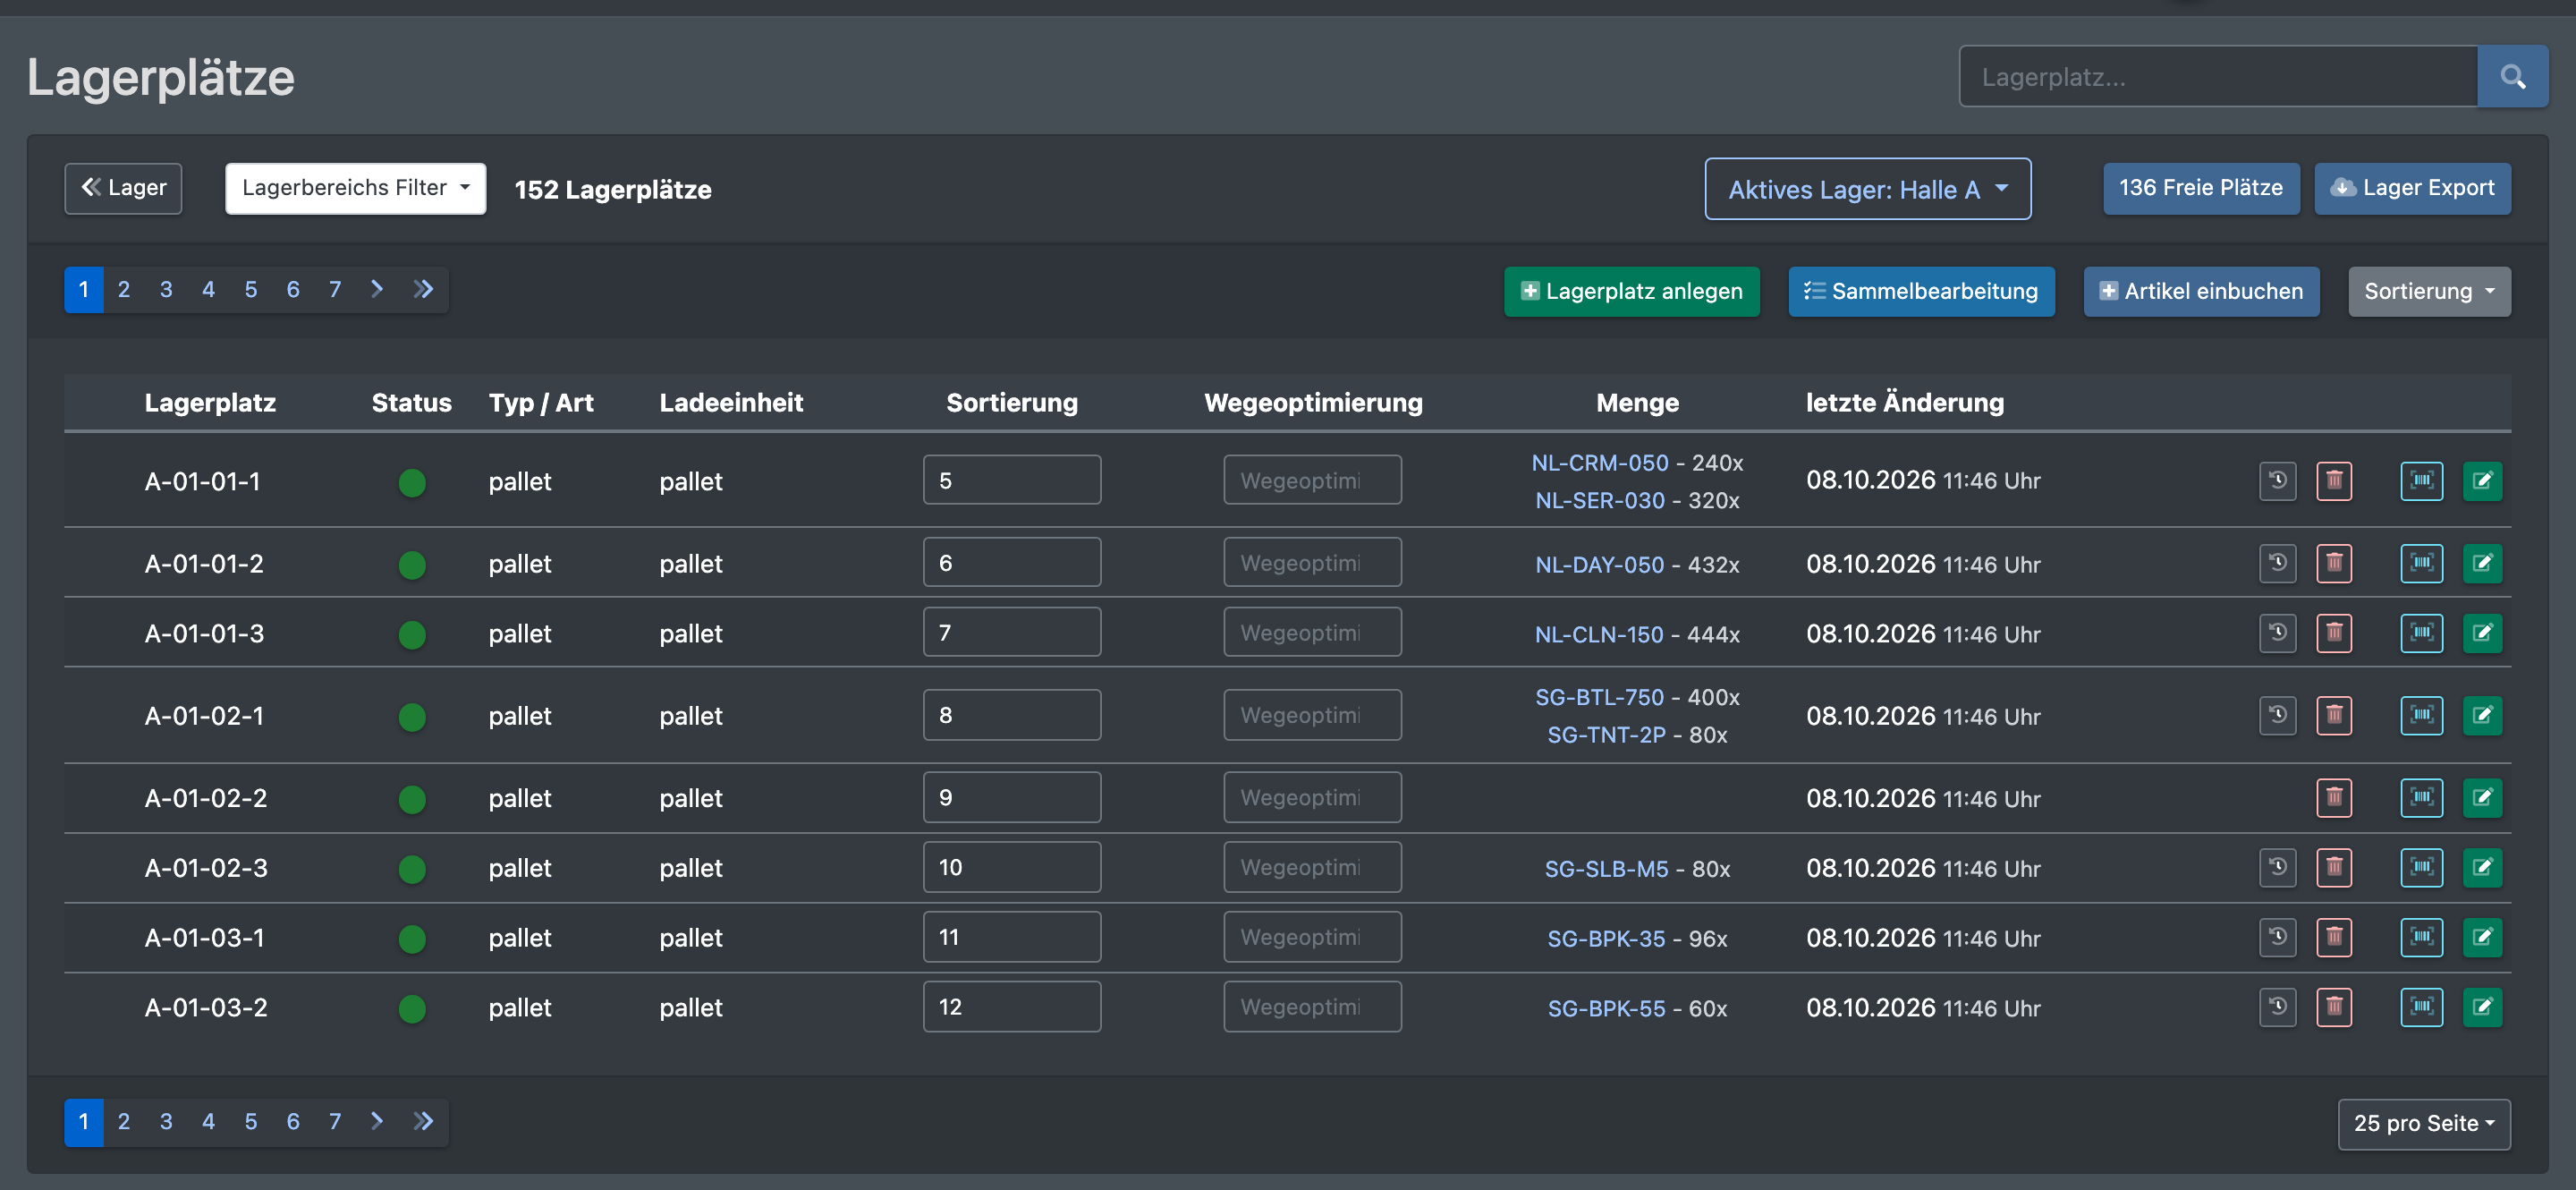Click the search magnifier icon button
Screen dimensions: 2576x1190
(x=2512, y=76)
